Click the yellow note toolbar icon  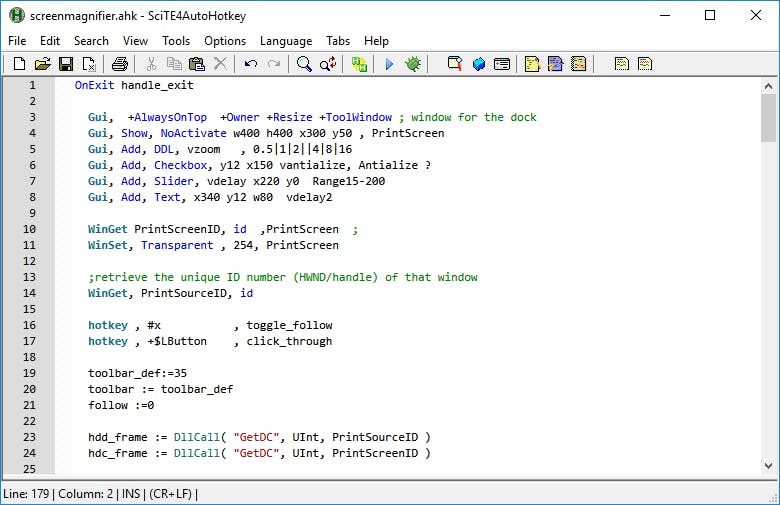[532, 64]
